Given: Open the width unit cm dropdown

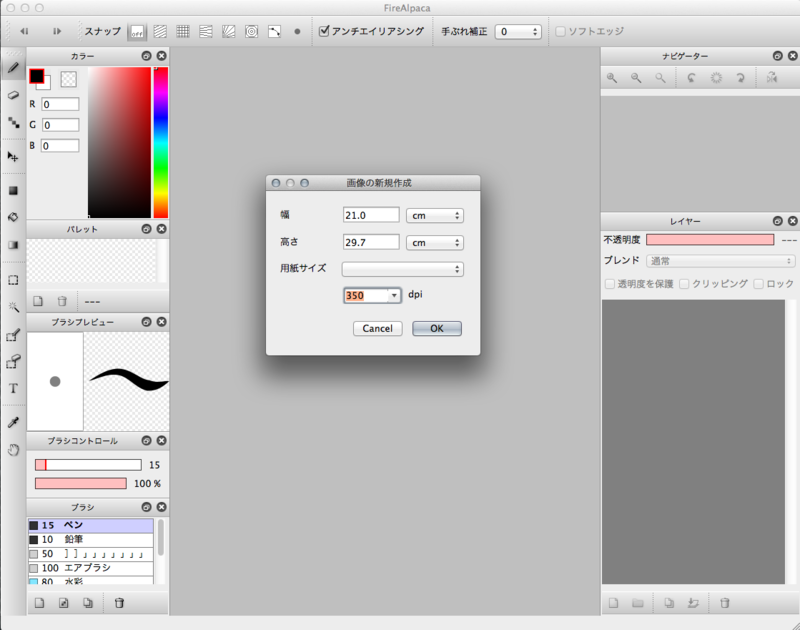Looking at the screenshot, I should (435, 215).
